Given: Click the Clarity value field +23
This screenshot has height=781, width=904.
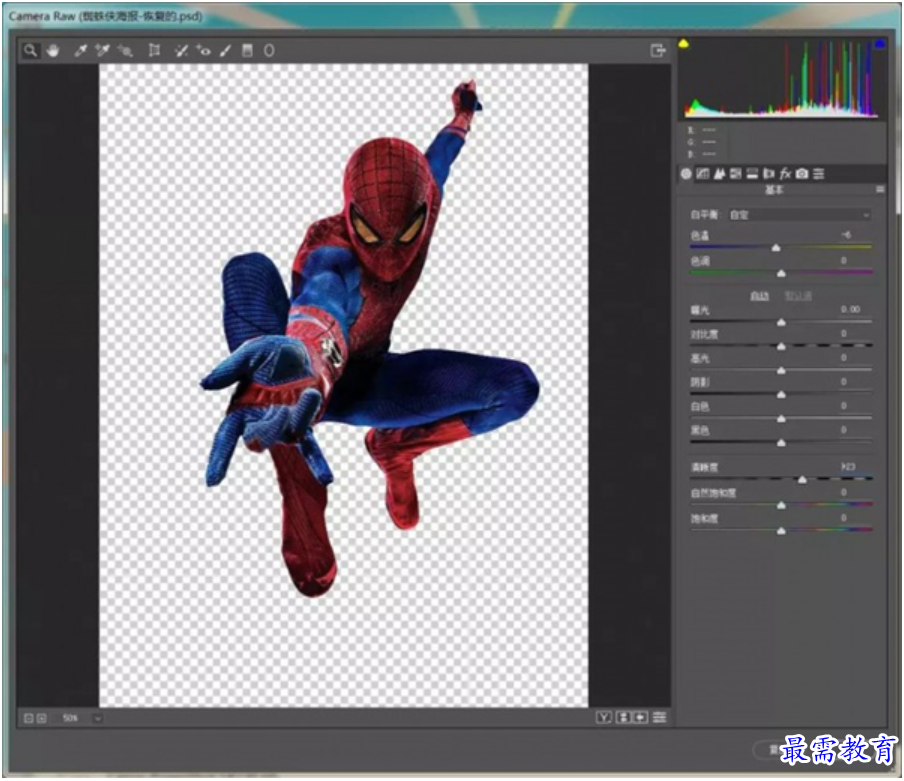Looking at the screenshot, I should click(848, 467).
